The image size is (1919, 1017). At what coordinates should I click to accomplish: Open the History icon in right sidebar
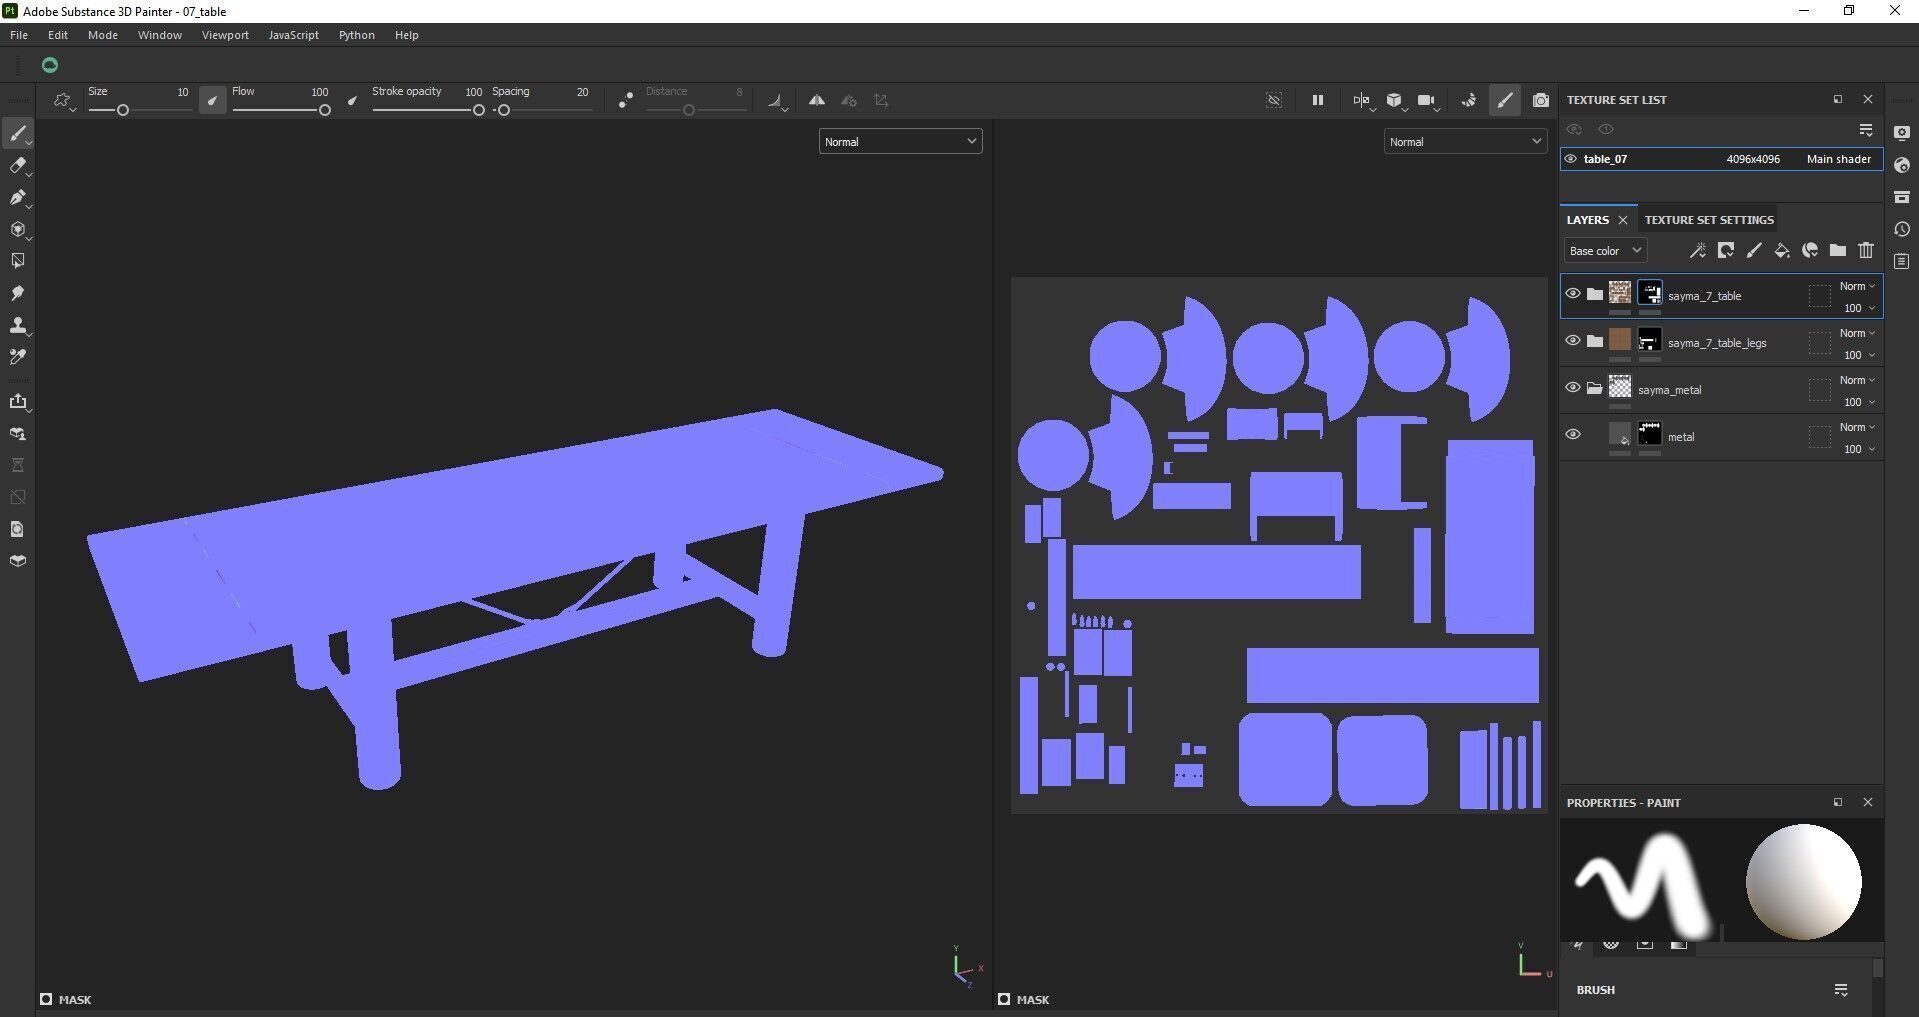tap(1902, 229)
